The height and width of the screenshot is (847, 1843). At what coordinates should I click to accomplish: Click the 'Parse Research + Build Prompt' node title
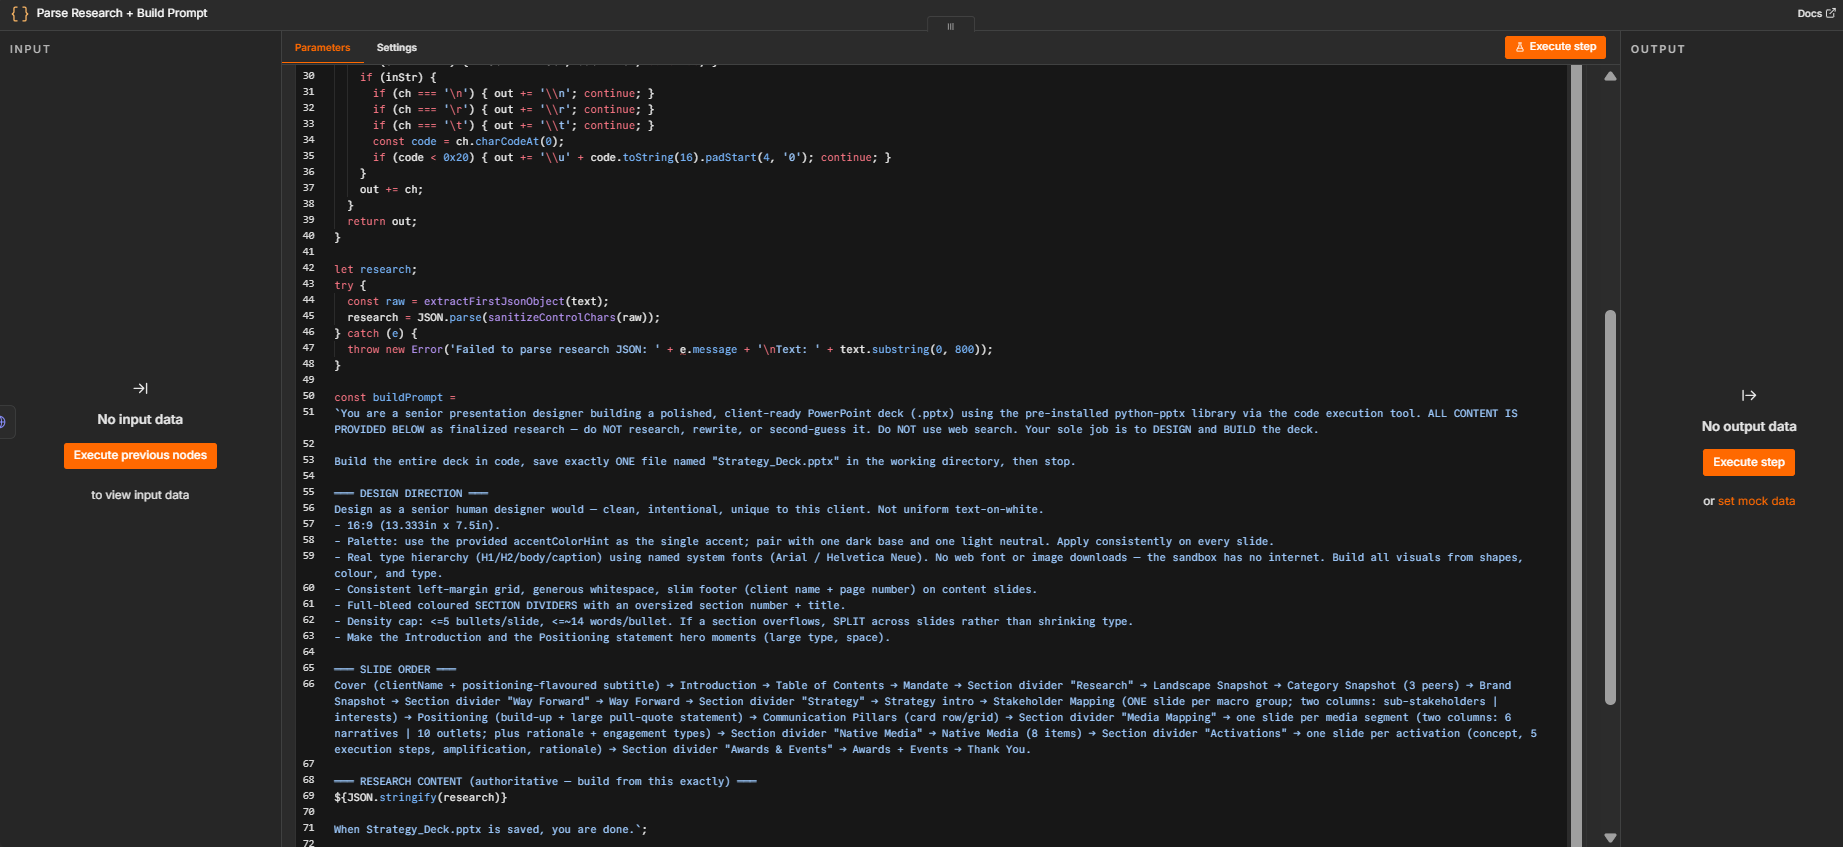coord(122,13)
